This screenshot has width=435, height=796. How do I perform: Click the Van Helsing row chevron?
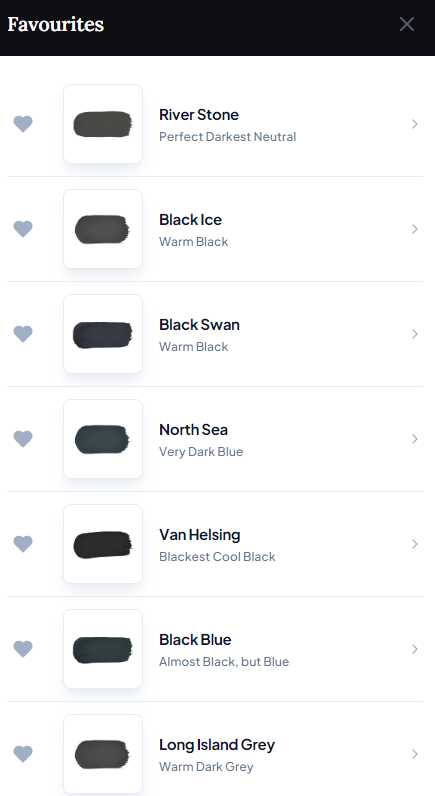coord(415,544)
